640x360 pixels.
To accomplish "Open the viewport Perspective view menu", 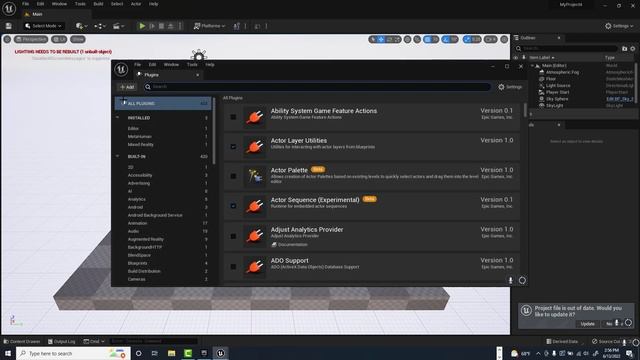I will (31, 39).
